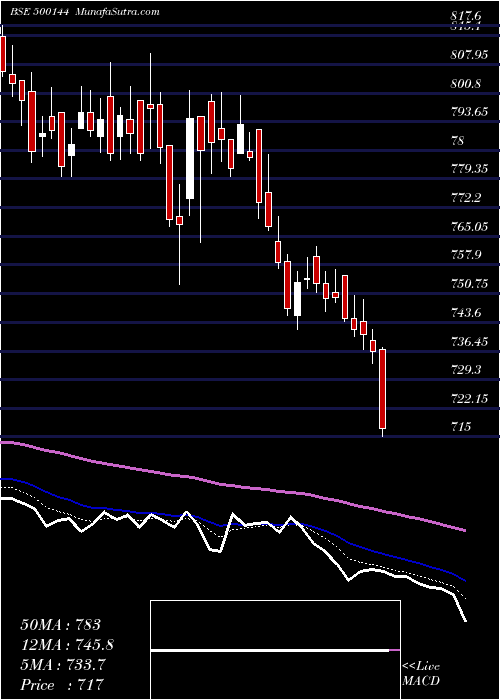This screenshot has width=500, height=700.
Task: Click the MACD indicator box
Action: coord(275,650)
